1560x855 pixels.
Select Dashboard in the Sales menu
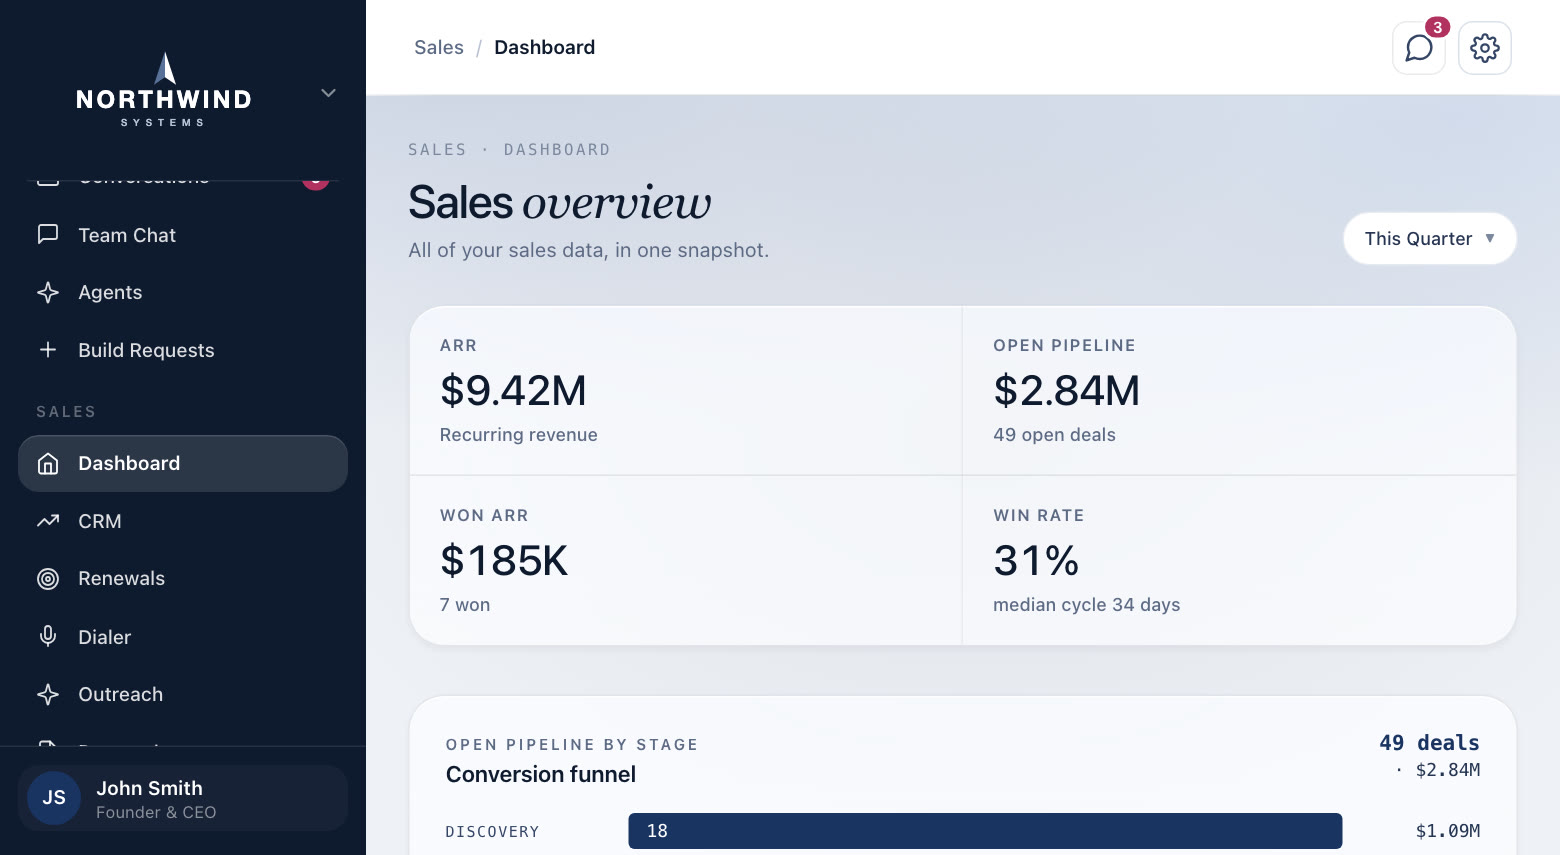point(183,464)
